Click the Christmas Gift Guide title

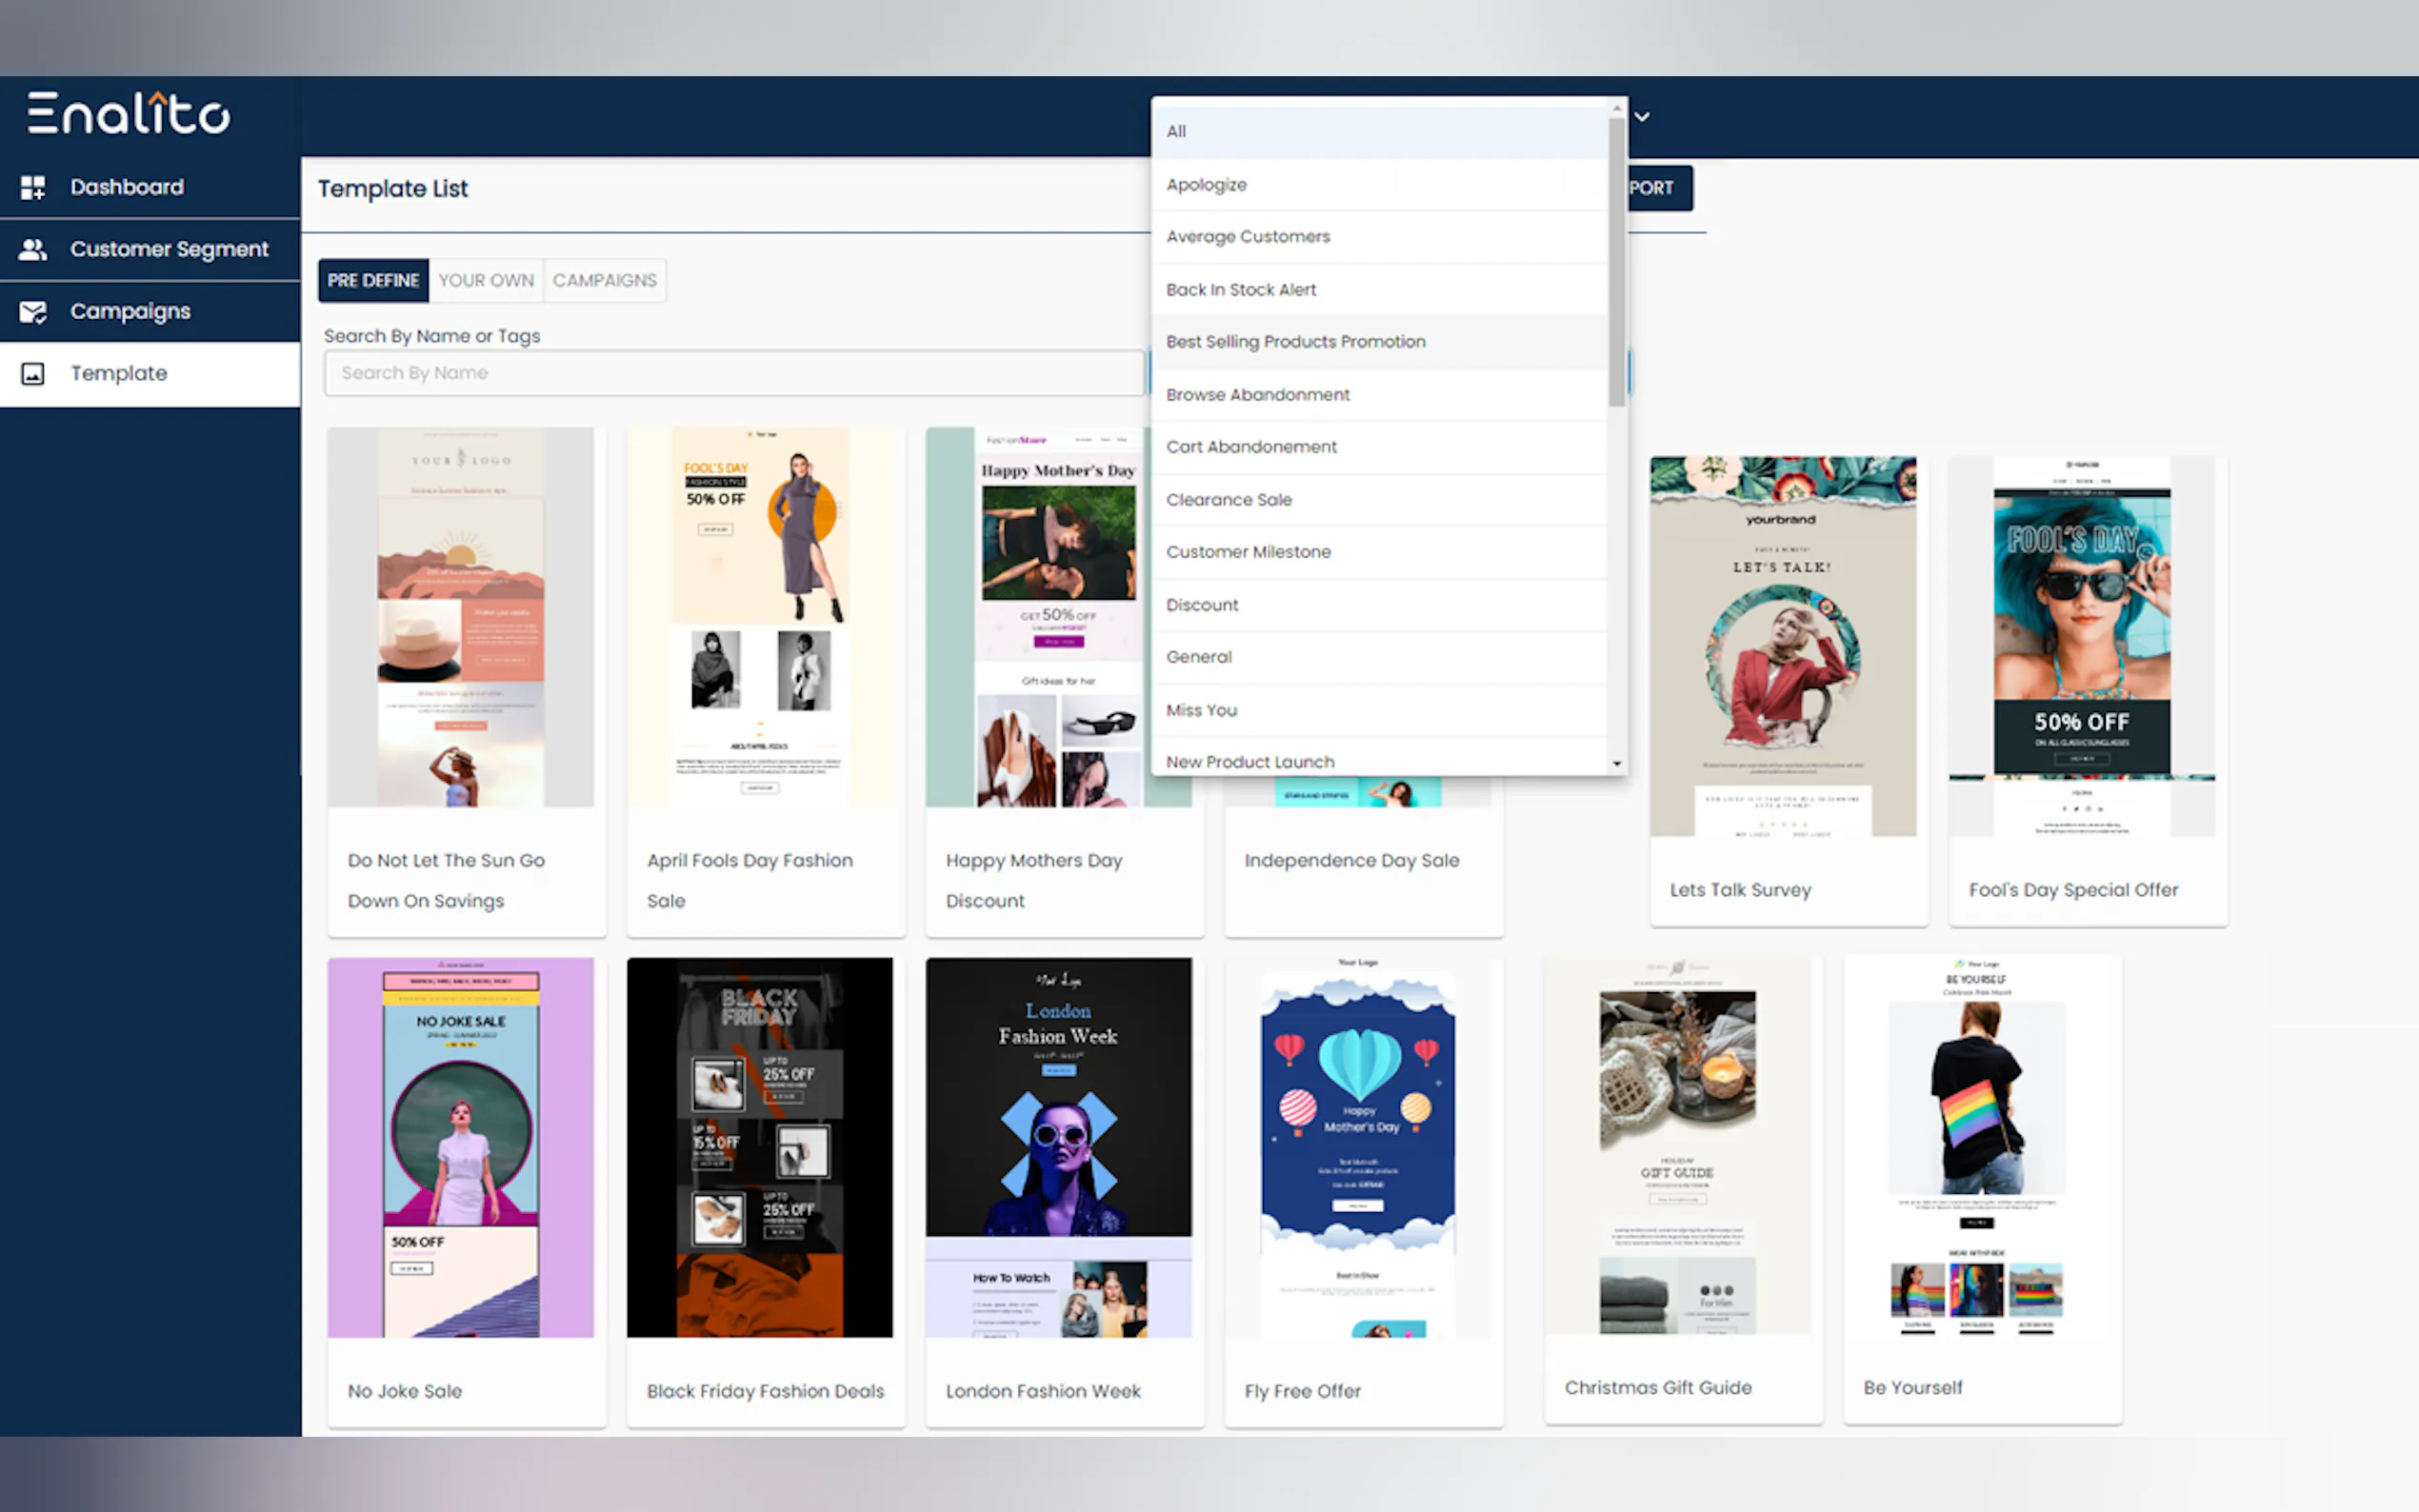[x=1658, y=1388]
